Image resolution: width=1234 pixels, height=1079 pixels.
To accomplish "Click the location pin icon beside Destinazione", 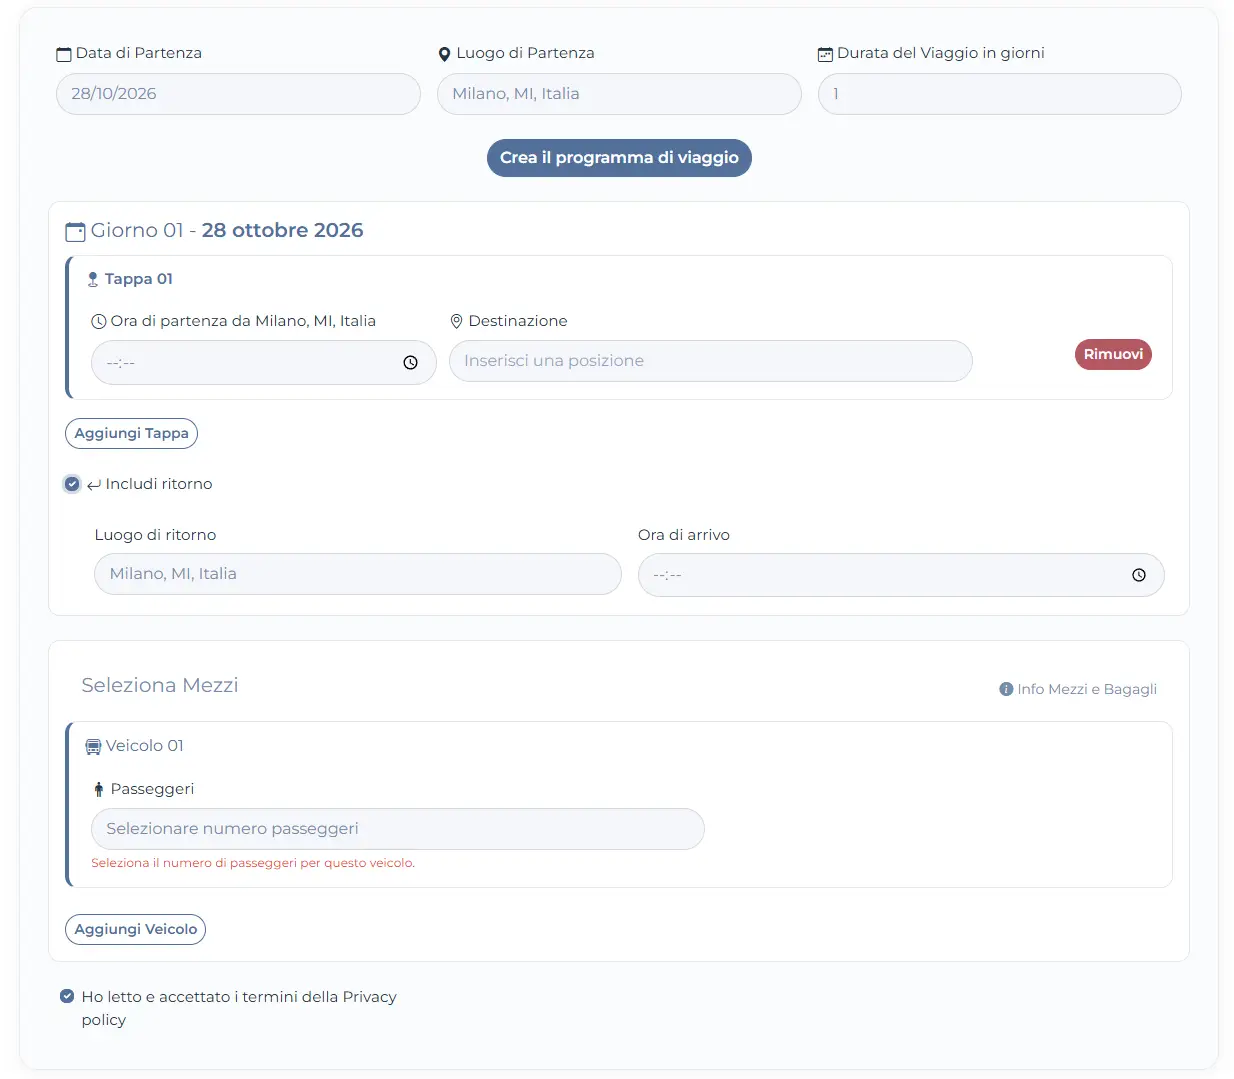I will tap(456, 321).
